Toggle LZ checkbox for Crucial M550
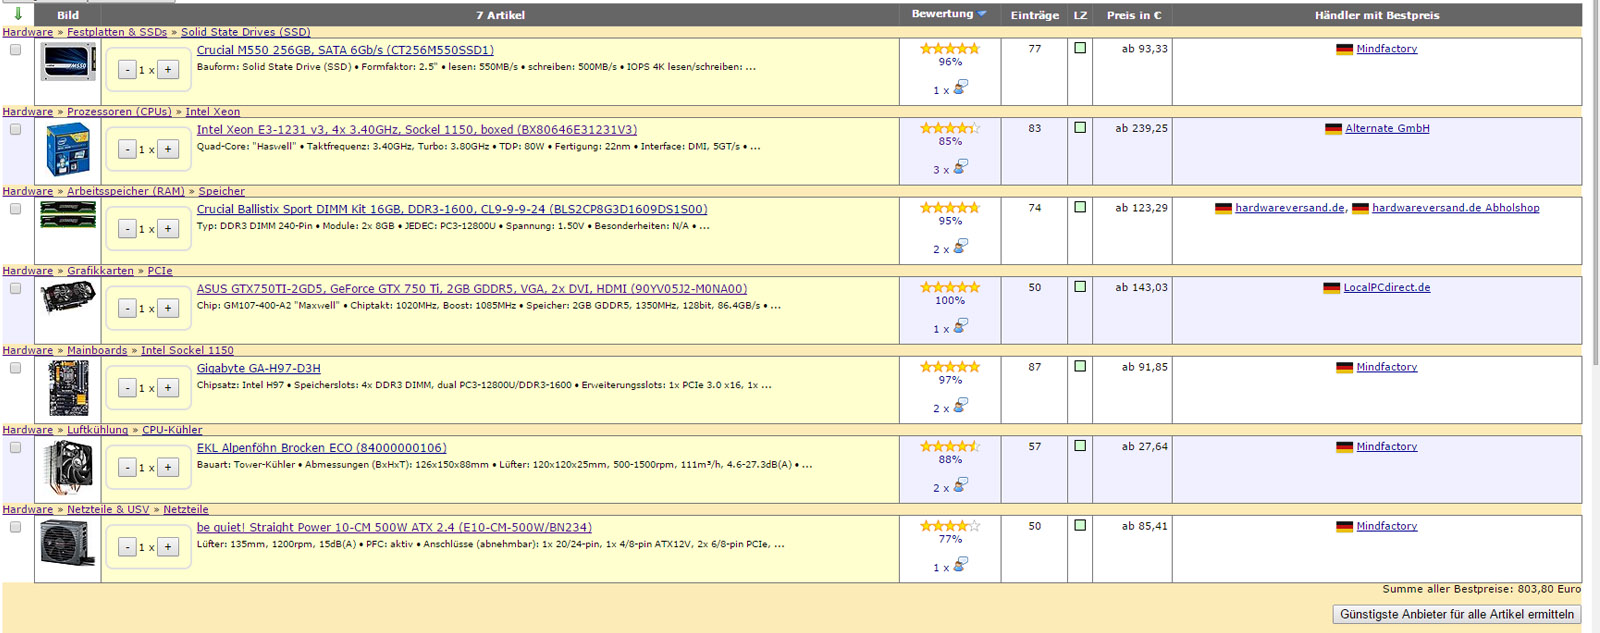The image size is (1600, 633). [x=1080, y=48]
